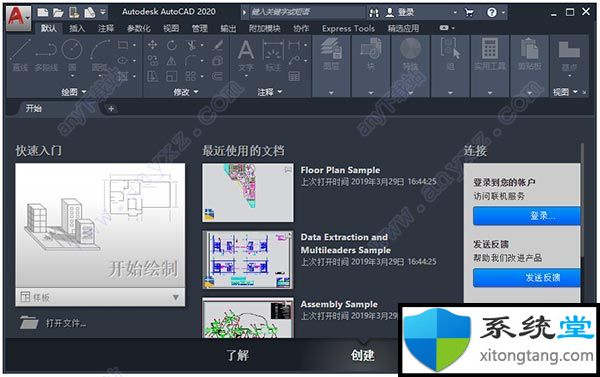Switch to the 了解 (Learn) page at bottom

click(238, 355)
